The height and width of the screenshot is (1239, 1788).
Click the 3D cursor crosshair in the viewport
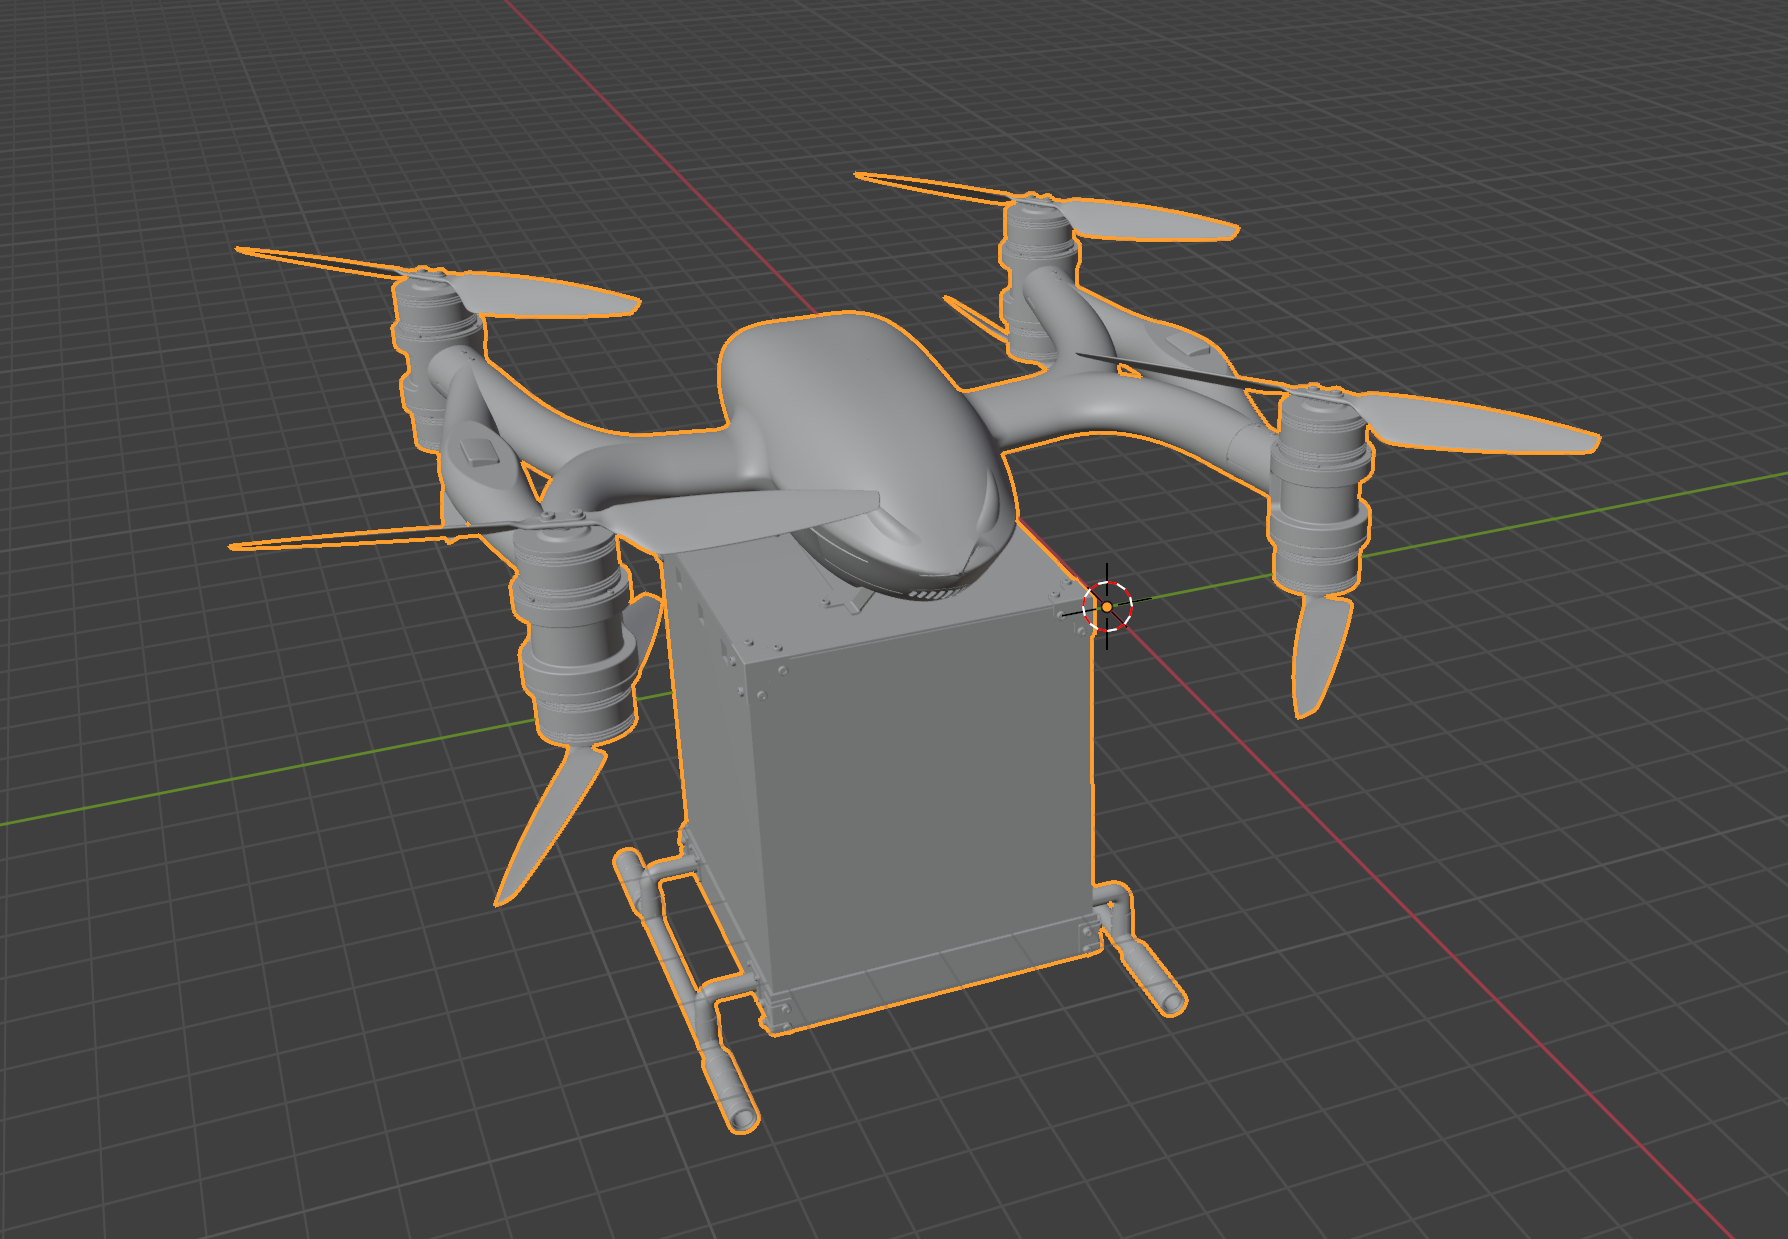coord(1108,606)
